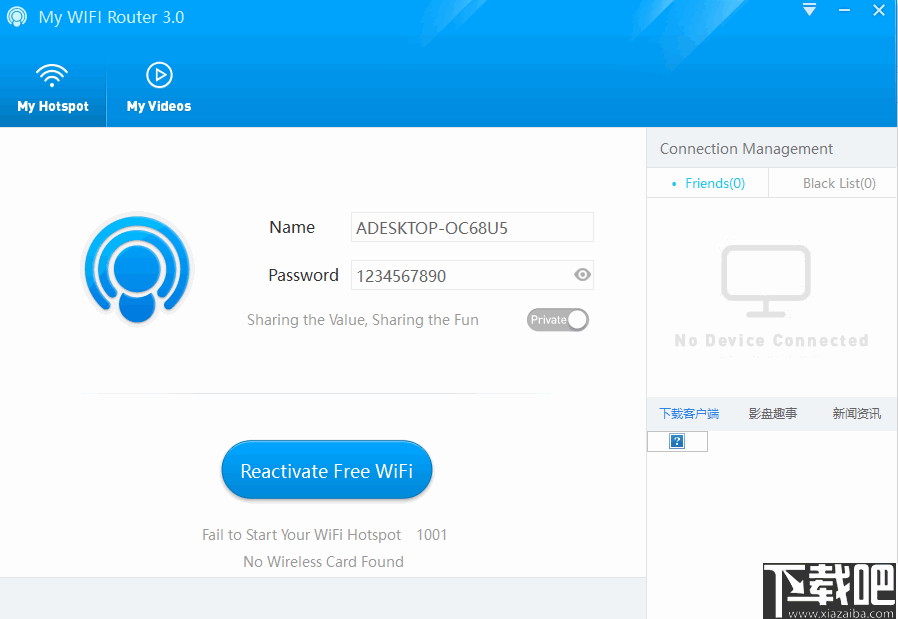This screenshot has height=619, width=898.
Task: Switch to the Black List(0) tab
Action: (x=840, y=183)
